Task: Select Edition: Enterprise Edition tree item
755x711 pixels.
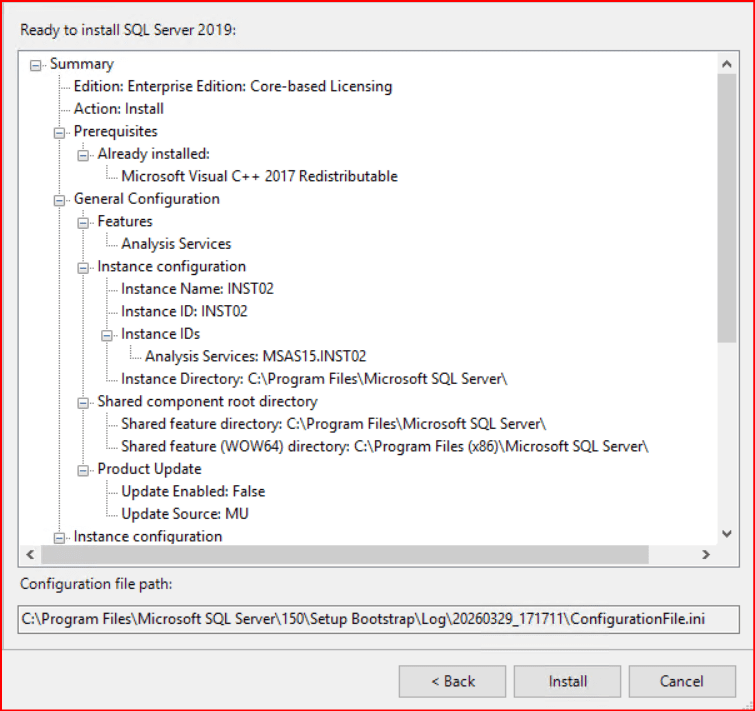Action: 232,87
